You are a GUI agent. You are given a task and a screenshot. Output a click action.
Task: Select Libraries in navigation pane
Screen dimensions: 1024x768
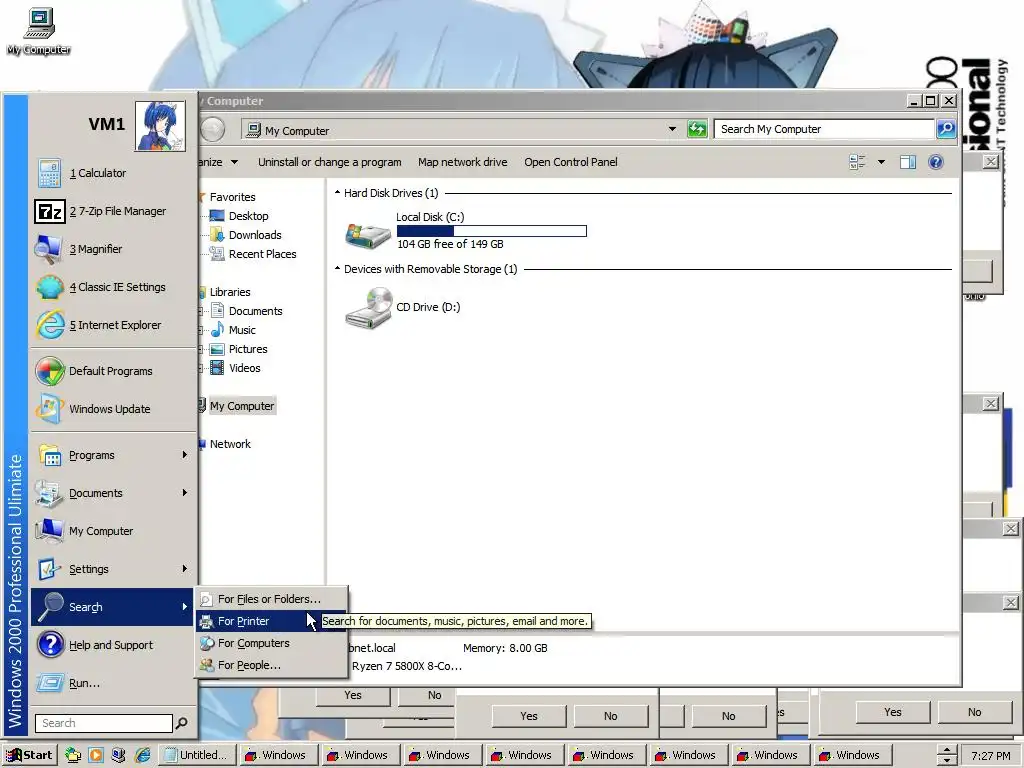pos(230,292)
